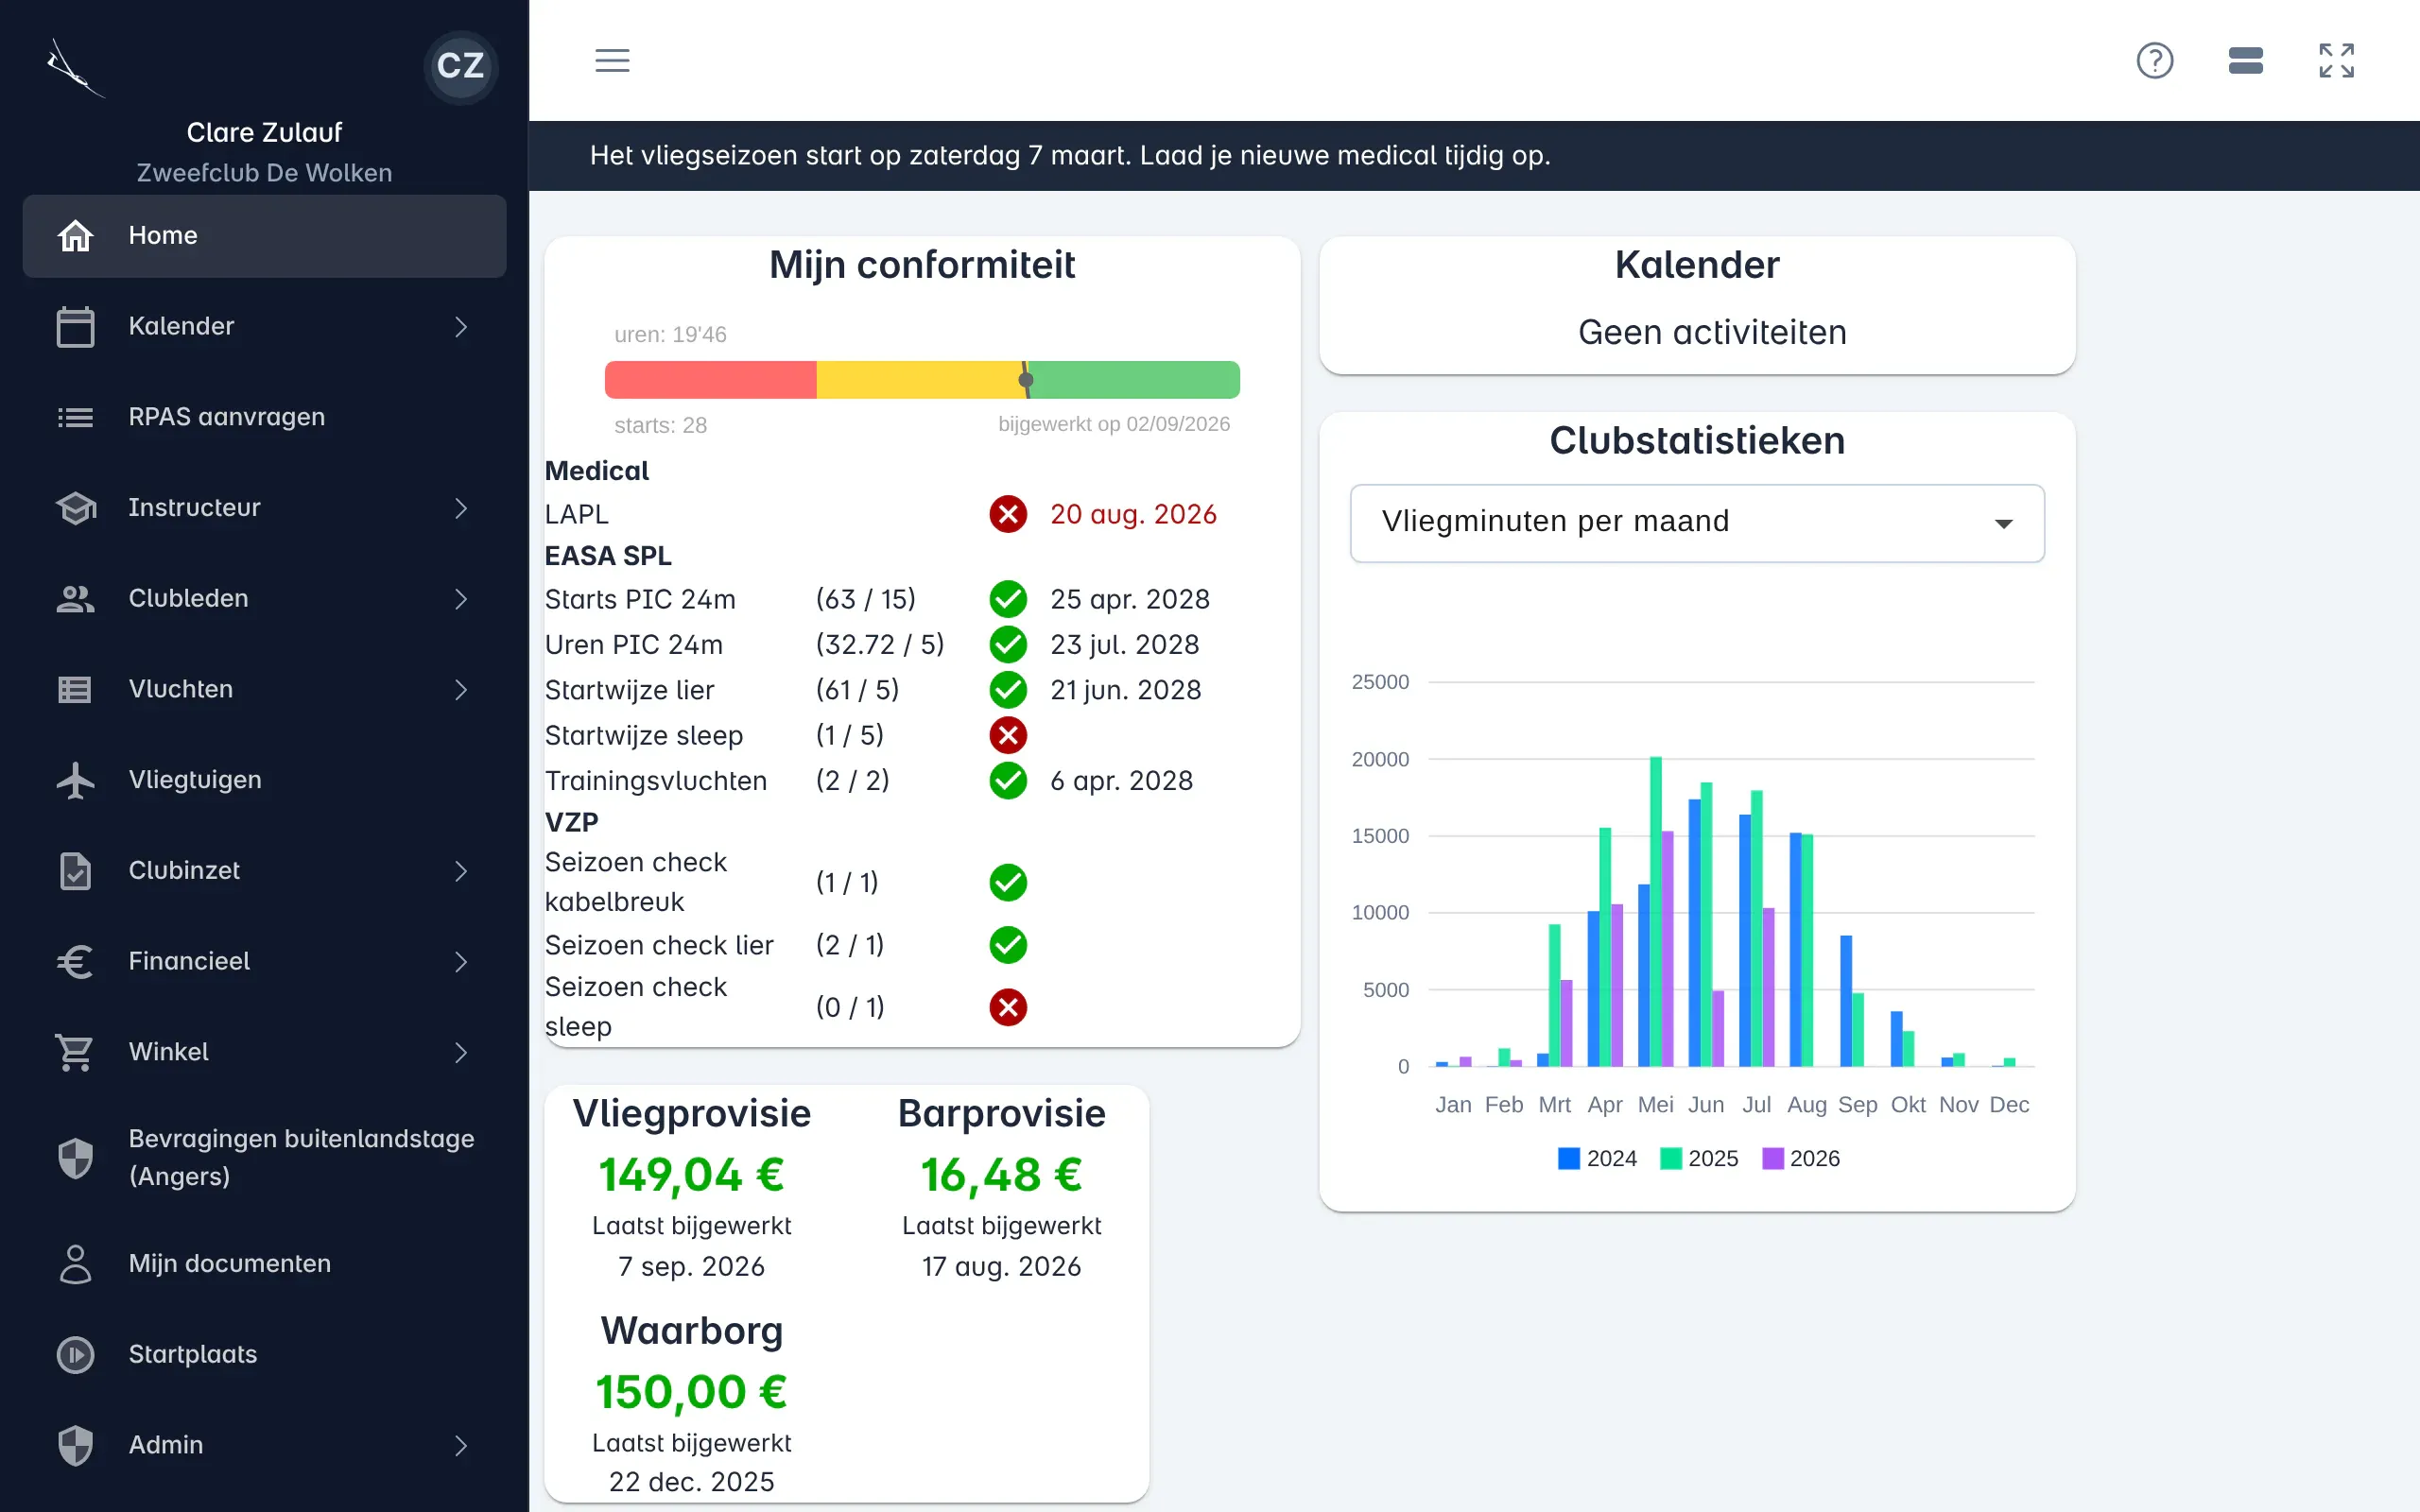Viewport: 2420px width, 1512px height.
Task: Expand the Vluchten submenu chevron
Action: 461,689
